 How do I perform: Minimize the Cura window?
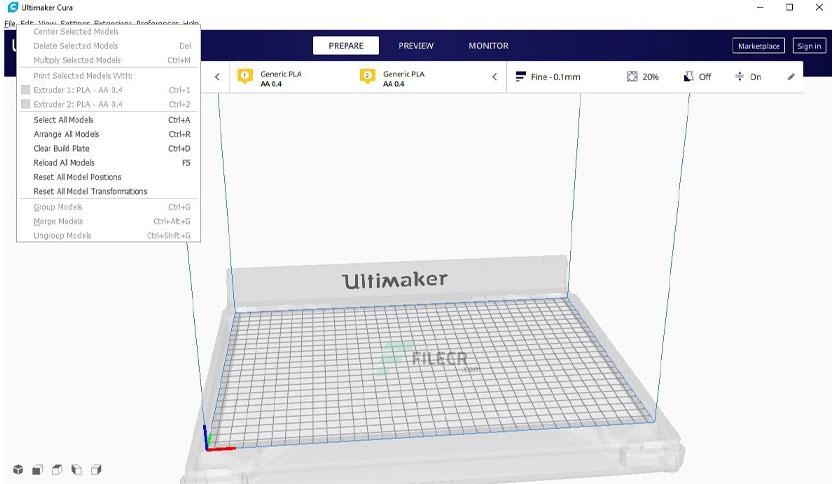pos(760,7)
